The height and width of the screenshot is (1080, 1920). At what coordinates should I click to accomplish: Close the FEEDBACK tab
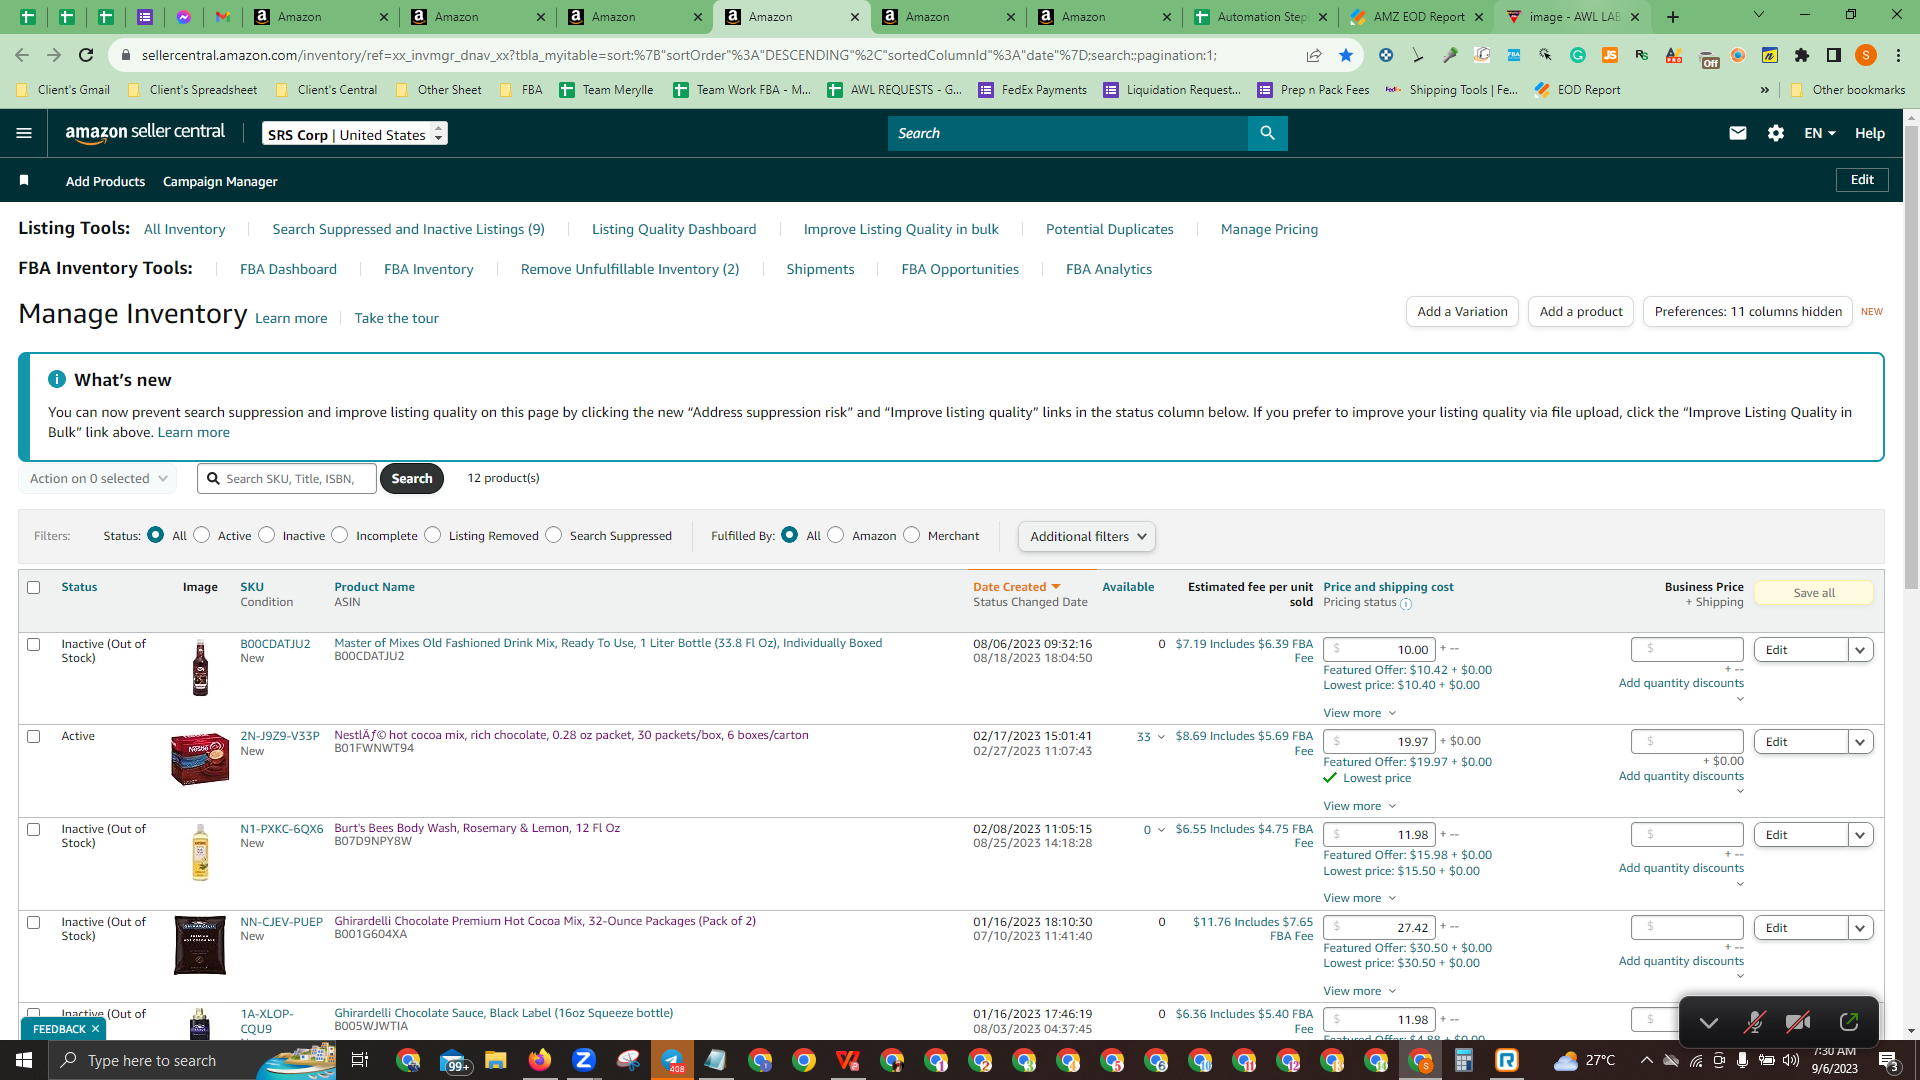click(x=95, y=1029)
